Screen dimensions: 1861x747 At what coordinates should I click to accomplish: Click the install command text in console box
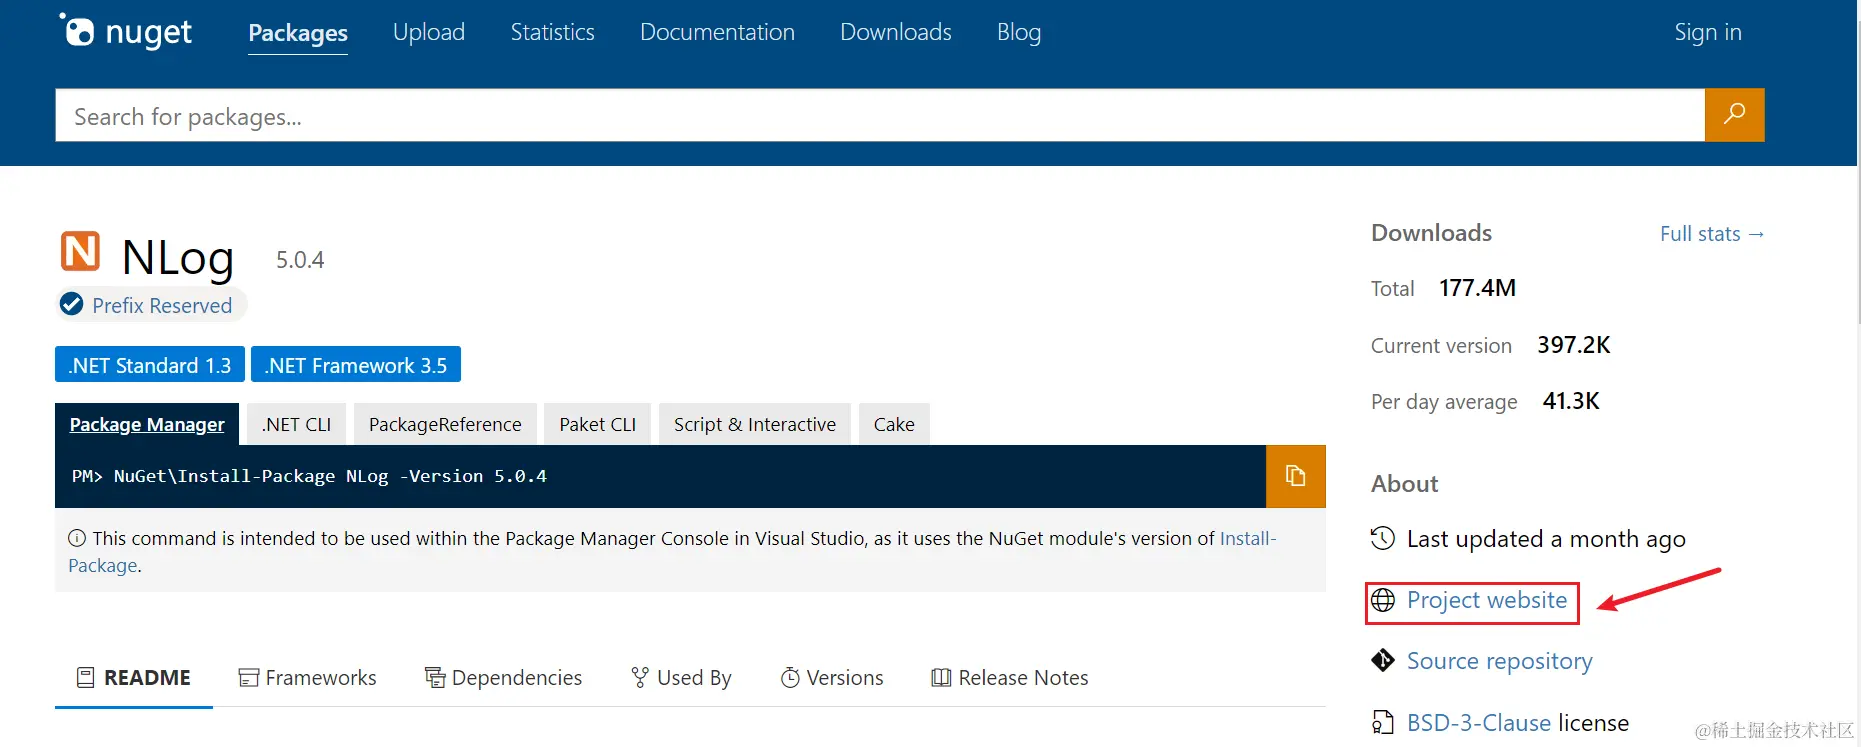[309, 476]
